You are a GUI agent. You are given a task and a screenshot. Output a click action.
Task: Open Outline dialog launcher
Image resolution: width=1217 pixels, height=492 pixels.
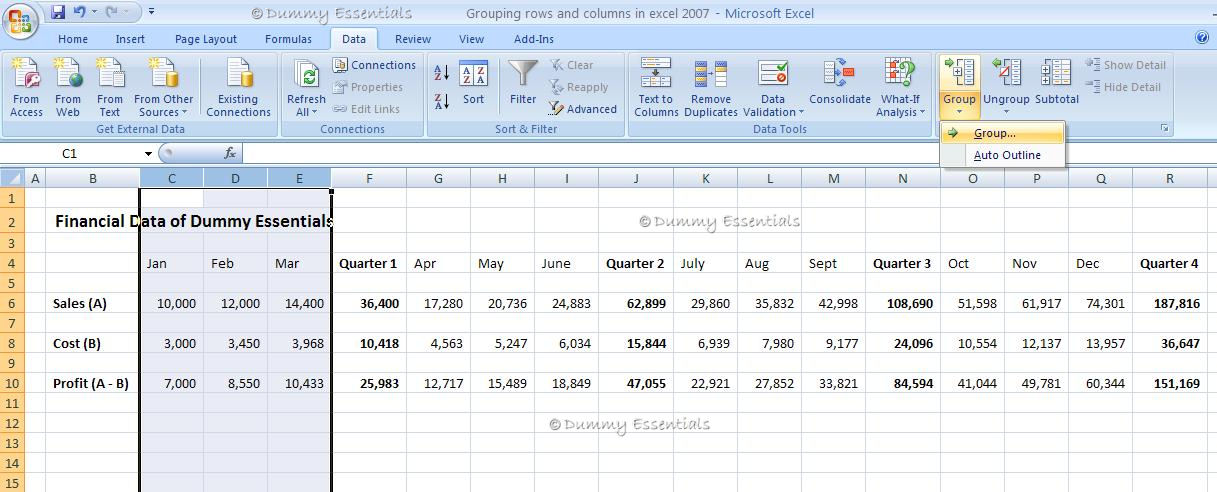pos(1164,129)
